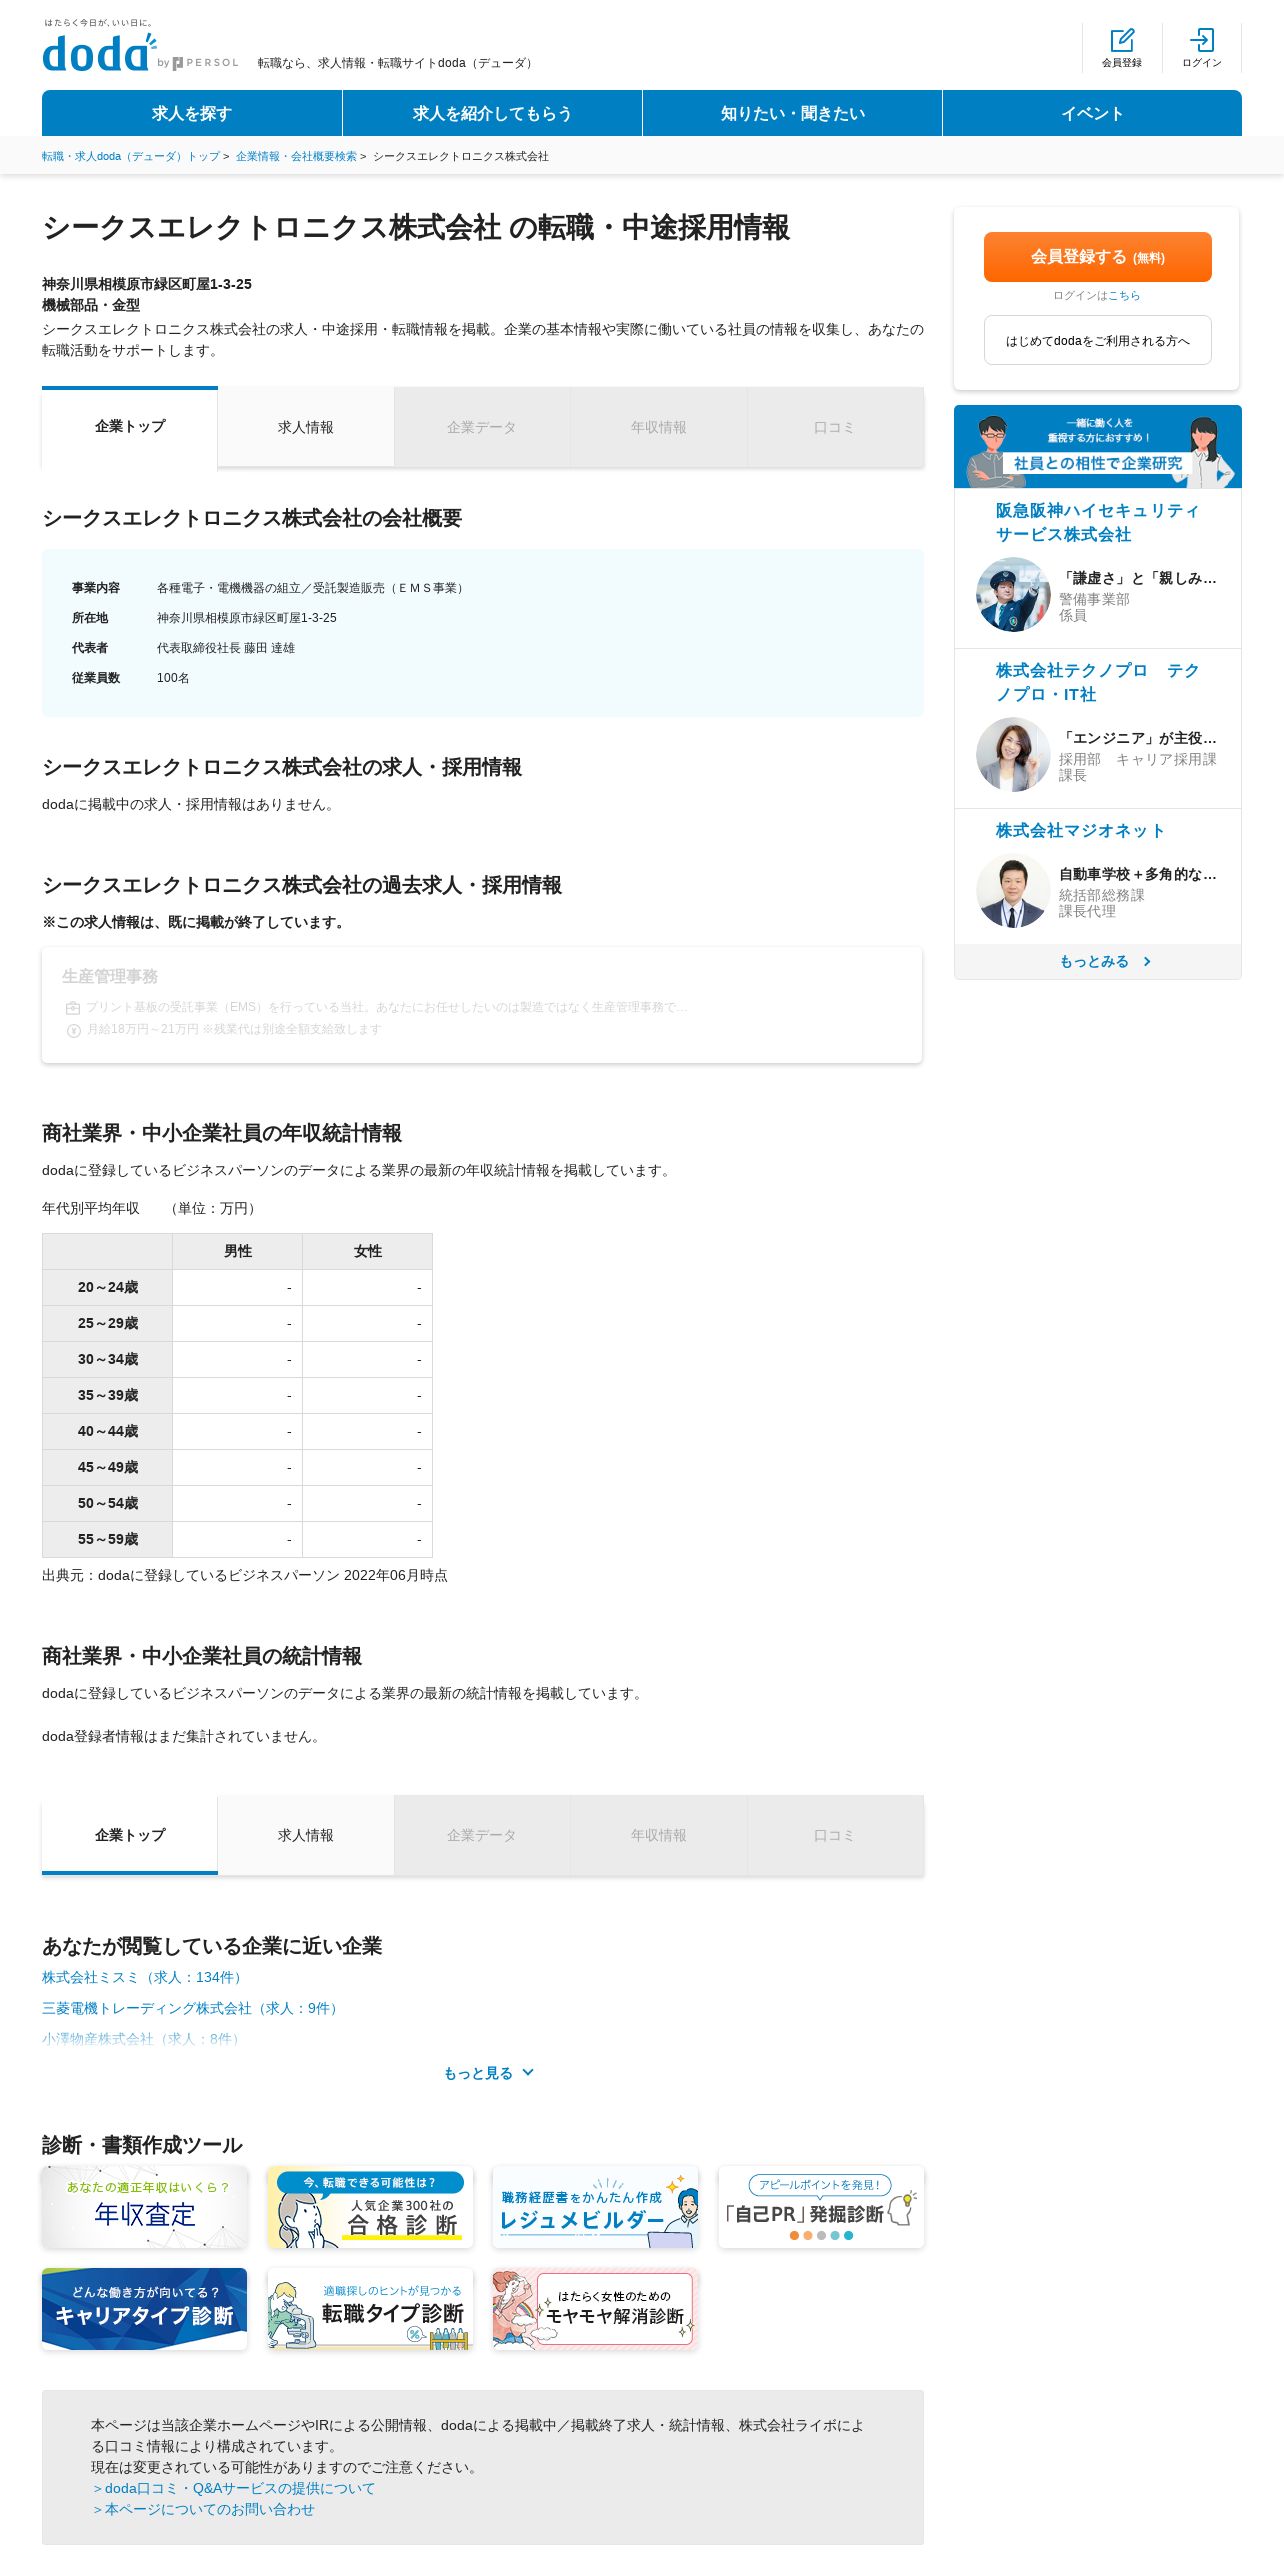
Task: Open 小澤物産株式会社 link
Action: [142, 2038]
